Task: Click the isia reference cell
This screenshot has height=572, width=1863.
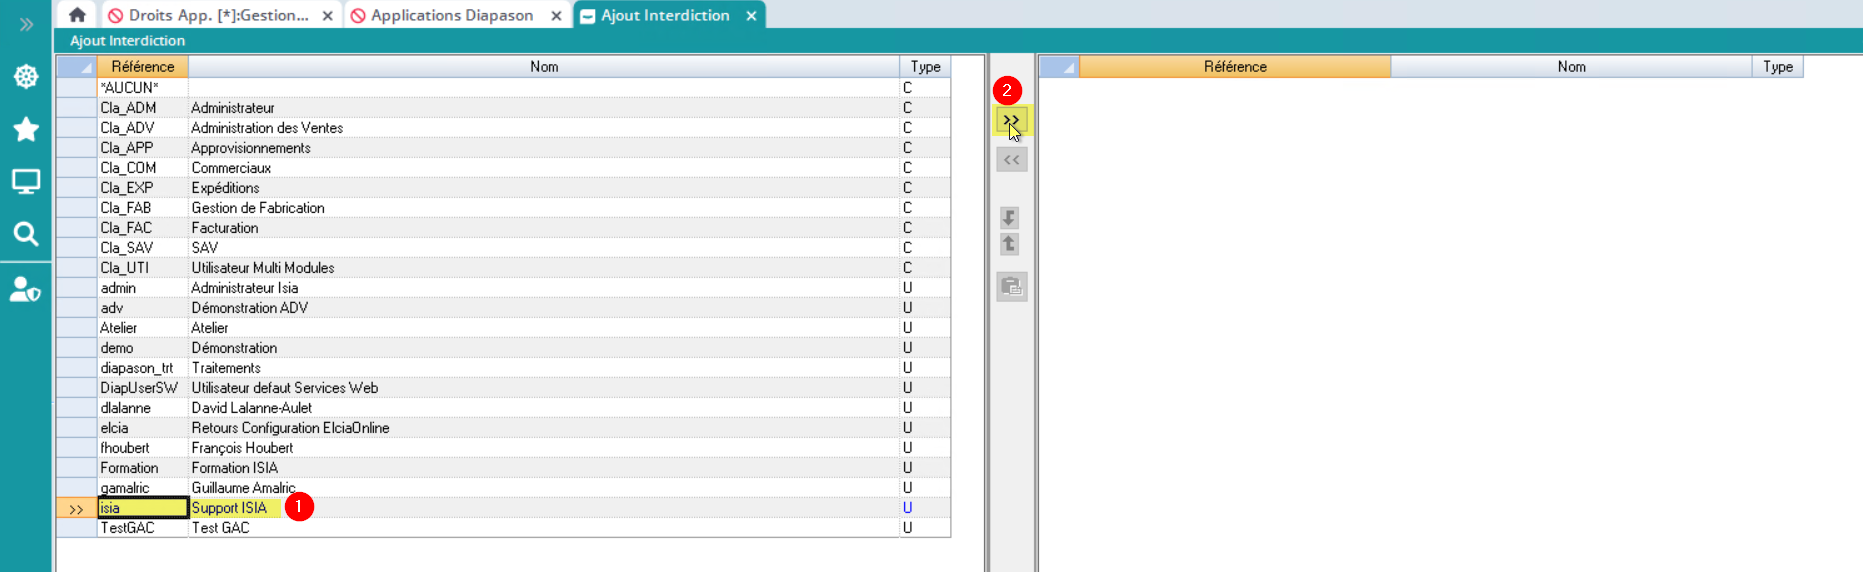Action: coord(142,508)
